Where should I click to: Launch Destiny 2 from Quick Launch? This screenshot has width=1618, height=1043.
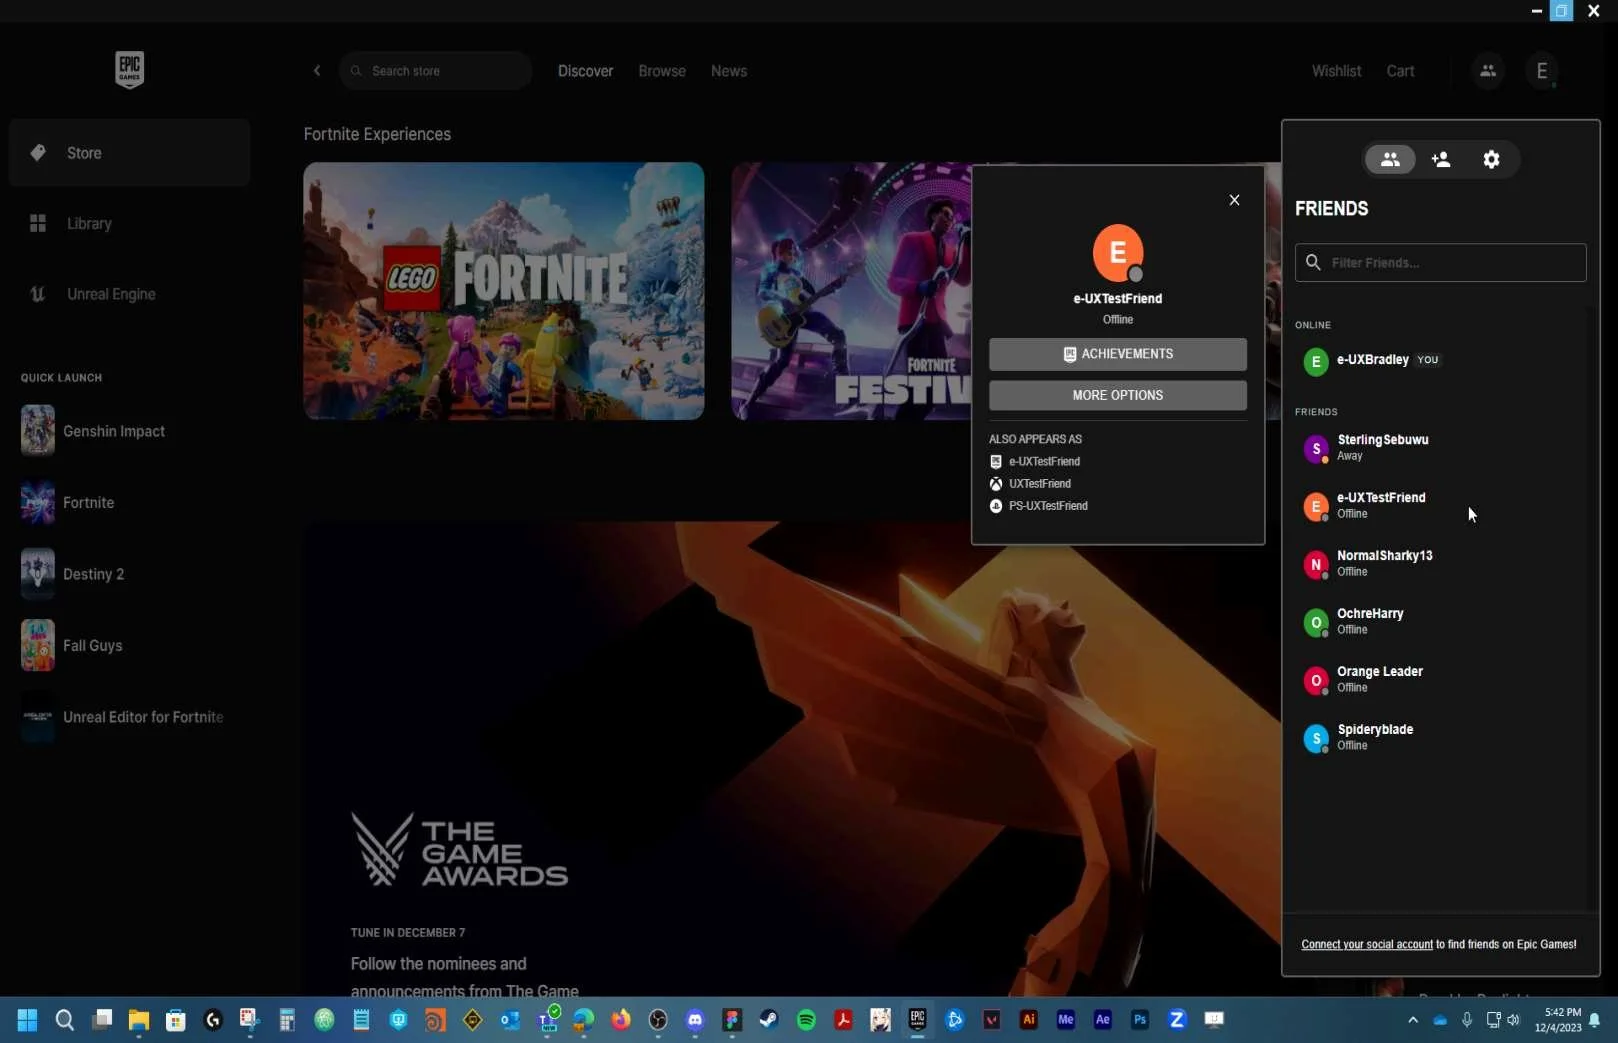click(x=73, y=574)
